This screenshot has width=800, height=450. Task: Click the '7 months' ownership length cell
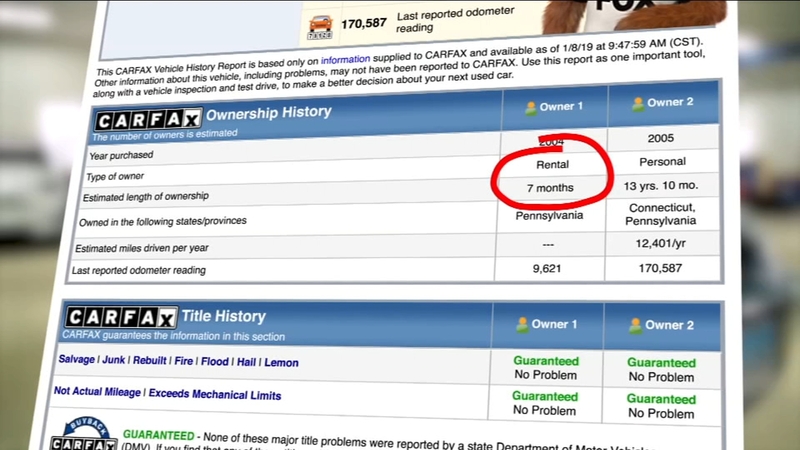click(x=550, y=188)
